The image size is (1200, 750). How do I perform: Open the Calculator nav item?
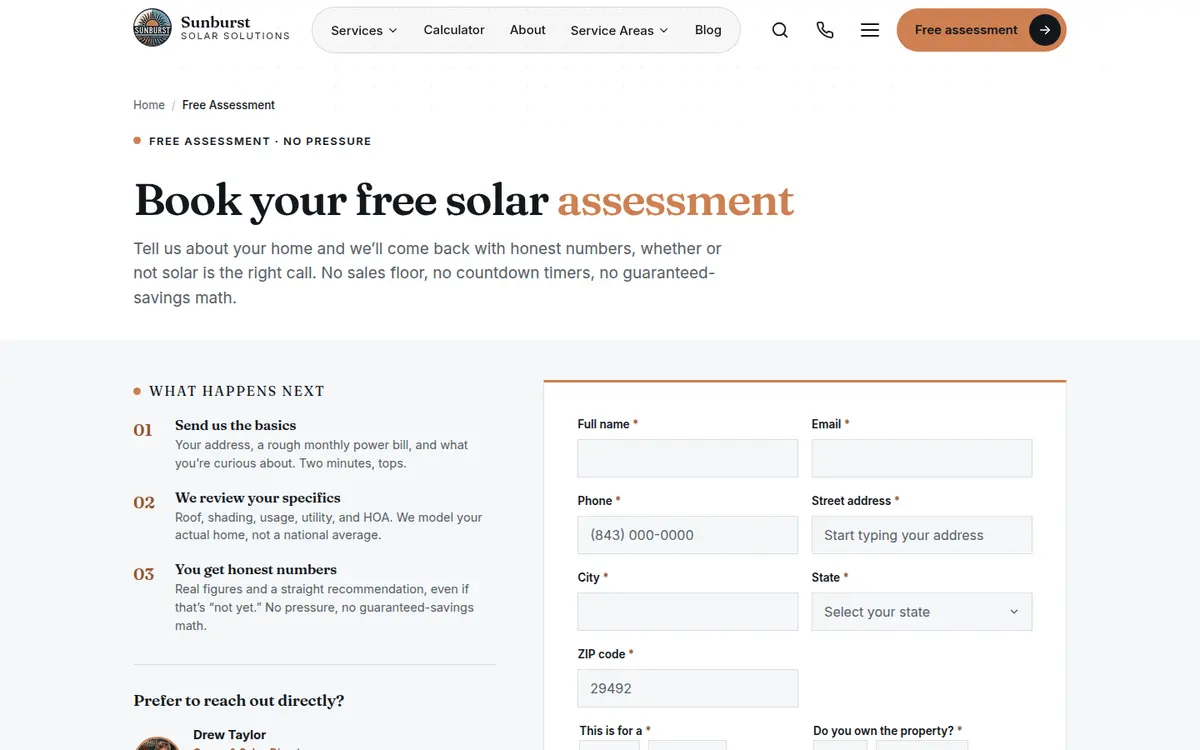tap(454, 30)
